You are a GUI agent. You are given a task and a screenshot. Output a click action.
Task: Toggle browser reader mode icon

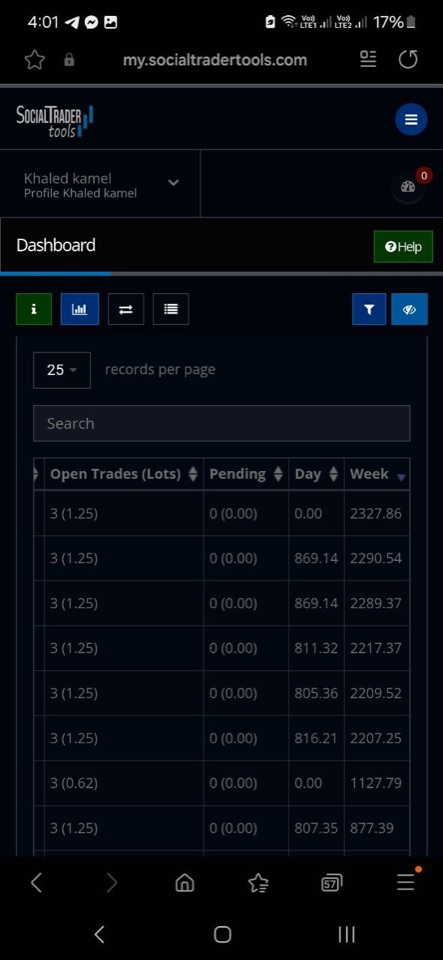pyautogui.click(x=368, y=59)
